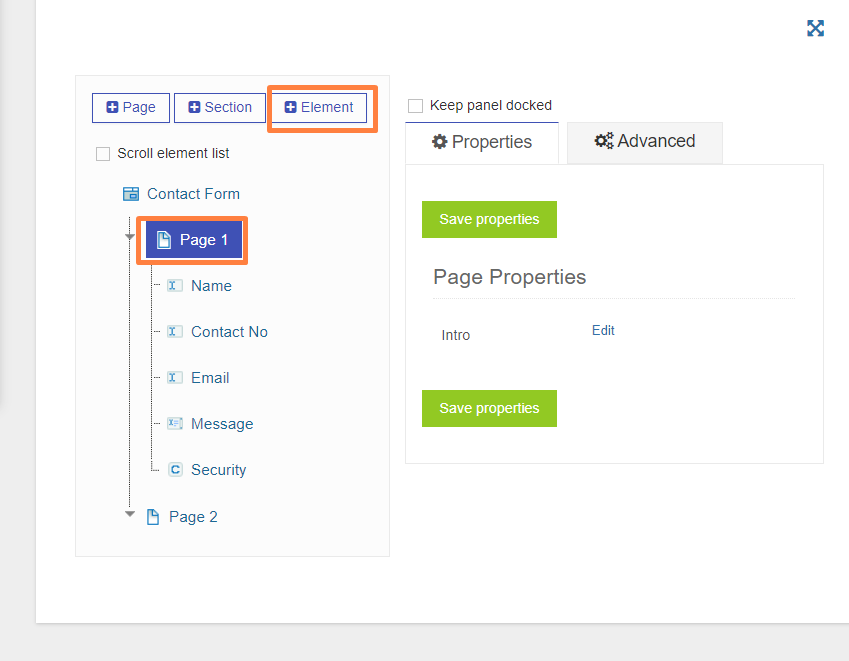This screenshot has width=849, height=661.
Task: Switch to the Advanced tab
Action: (644, 142)
